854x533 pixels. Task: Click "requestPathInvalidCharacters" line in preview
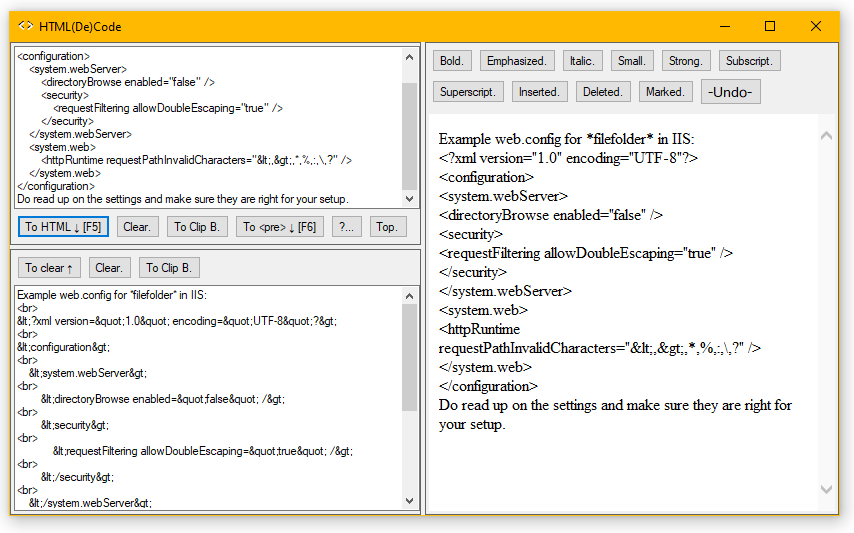point(600,348)
